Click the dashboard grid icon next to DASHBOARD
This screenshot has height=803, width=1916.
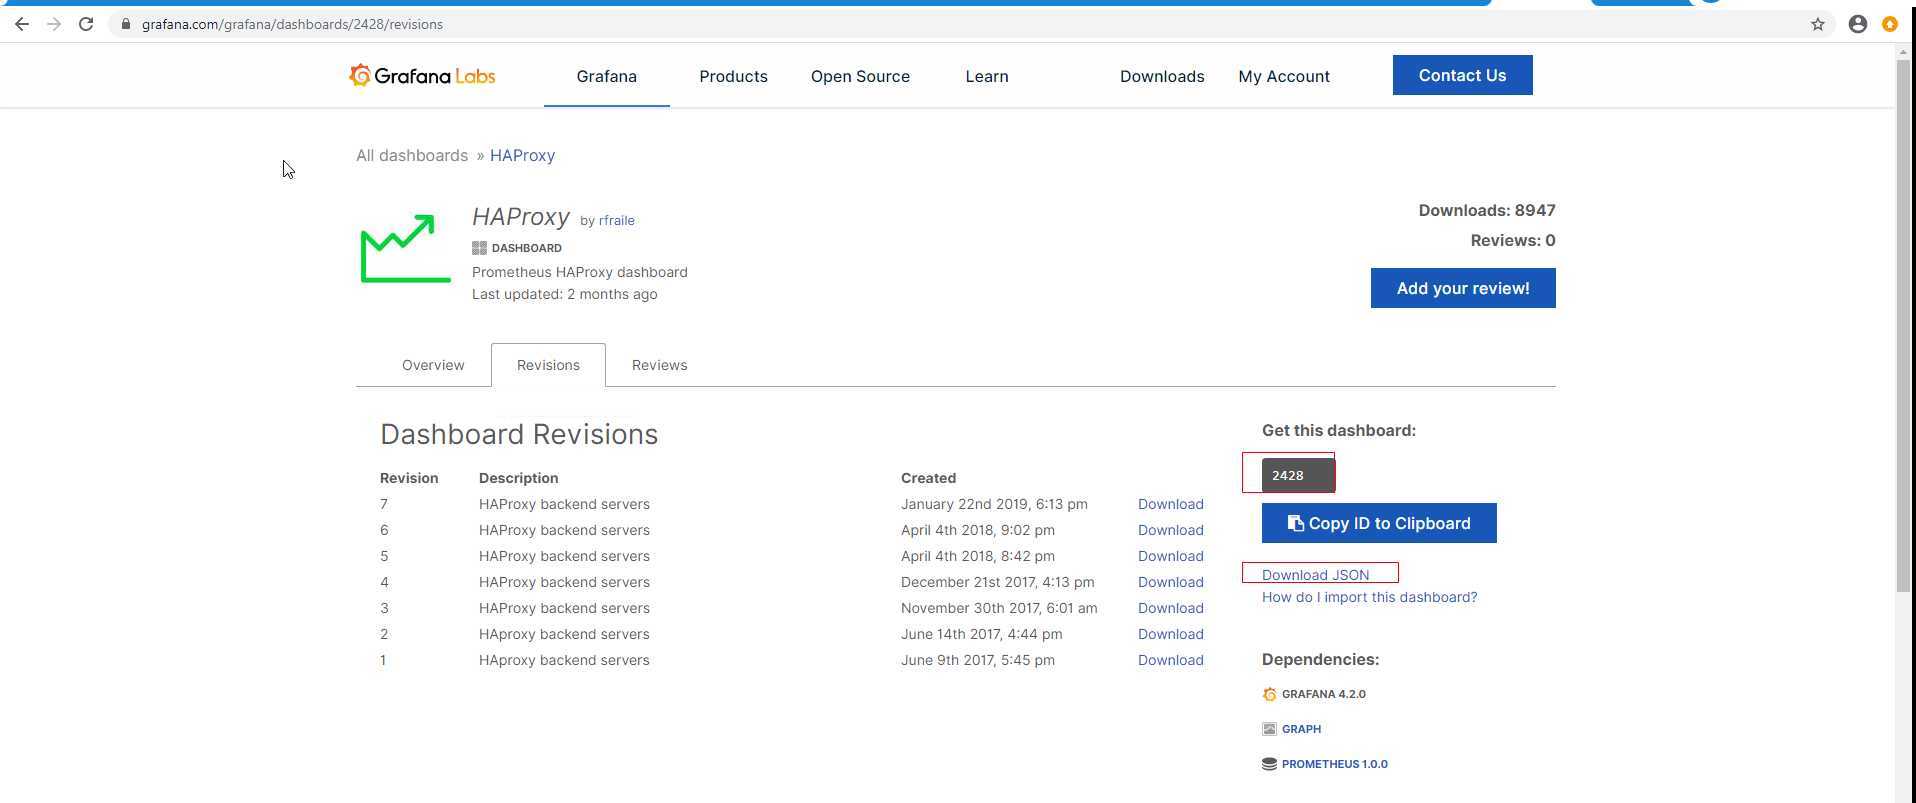[x=479, y=248]
